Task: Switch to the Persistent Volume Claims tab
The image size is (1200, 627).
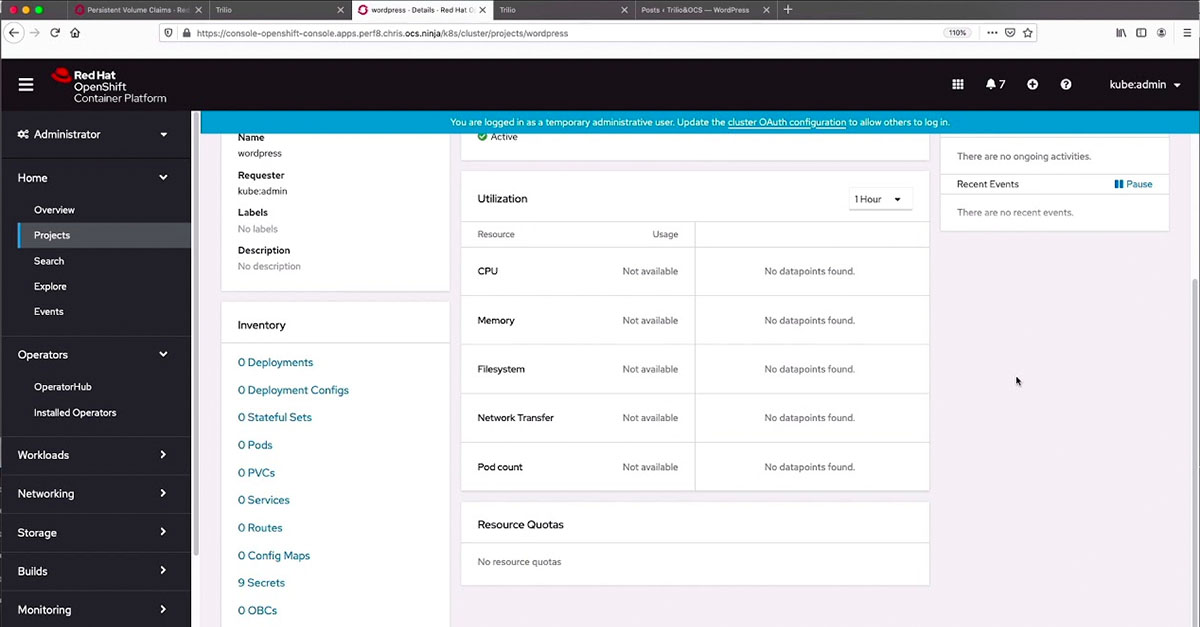Action: 130,9
